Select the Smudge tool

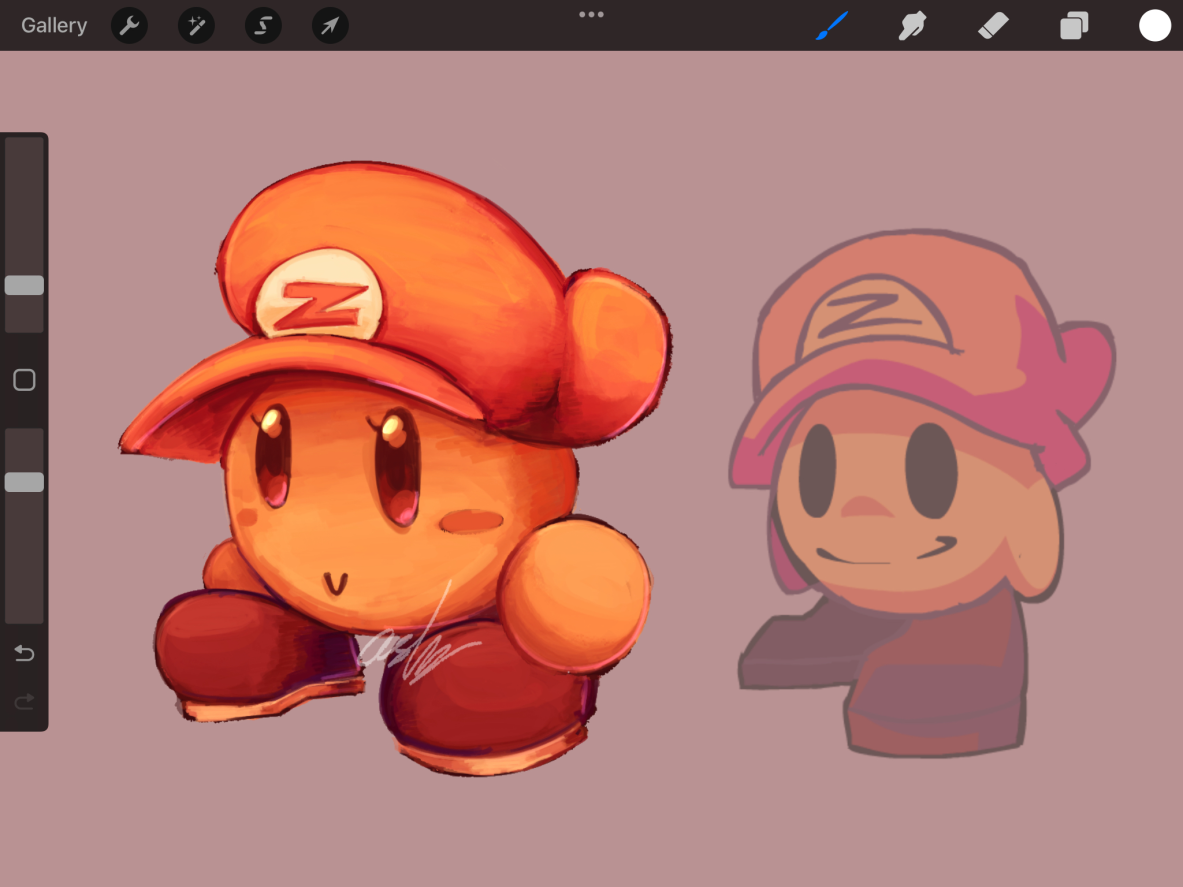pyautogui.click(x=912, y=26)
